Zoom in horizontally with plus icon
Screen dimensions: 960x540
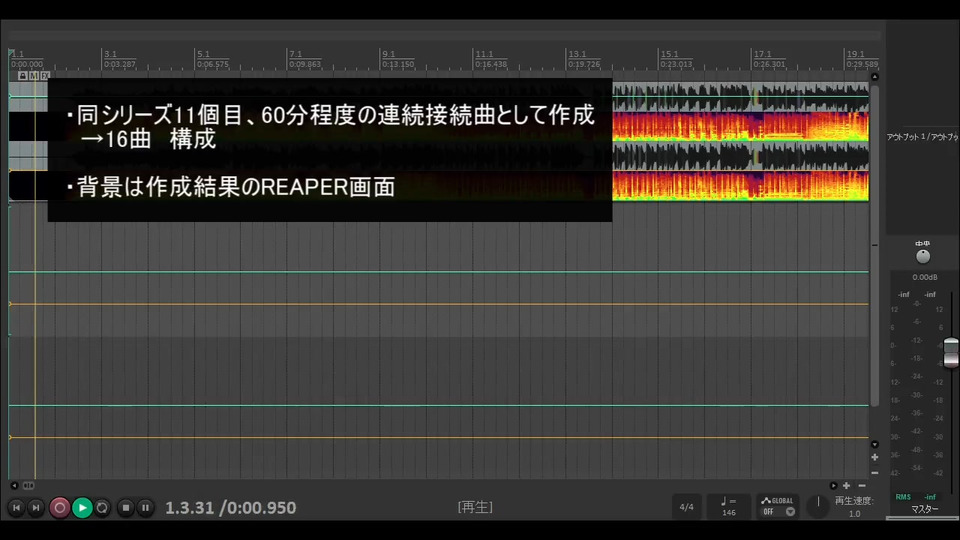coord(846,486)
